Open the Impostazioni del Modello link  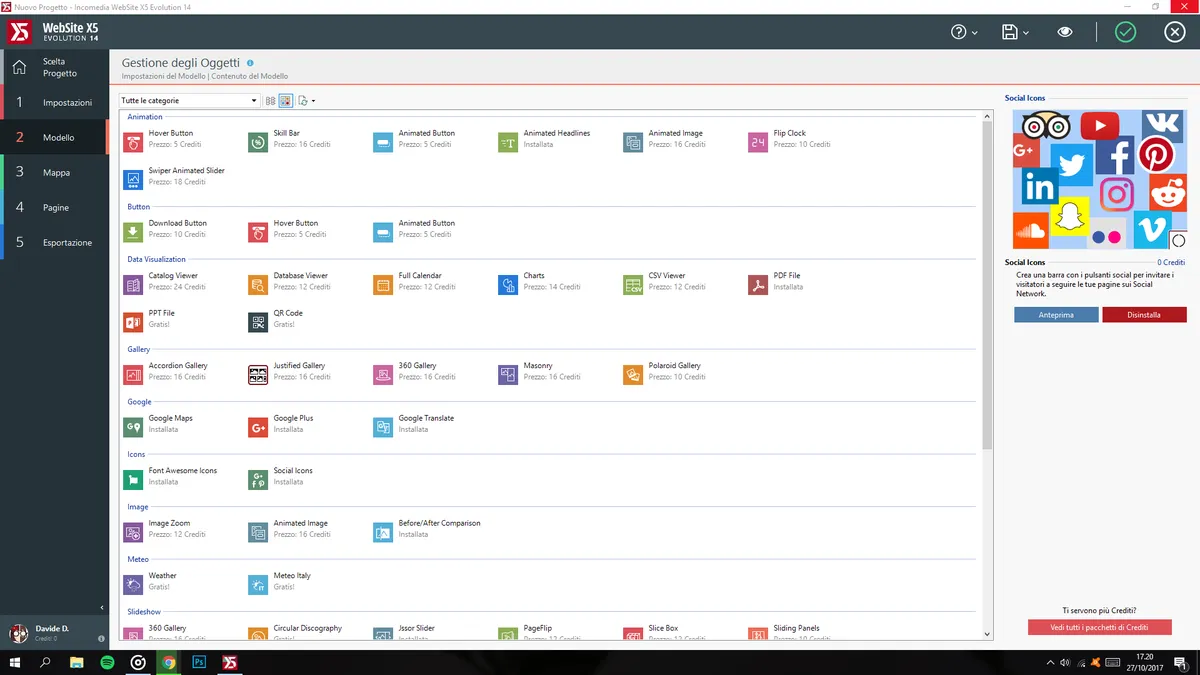coord(164,76)
